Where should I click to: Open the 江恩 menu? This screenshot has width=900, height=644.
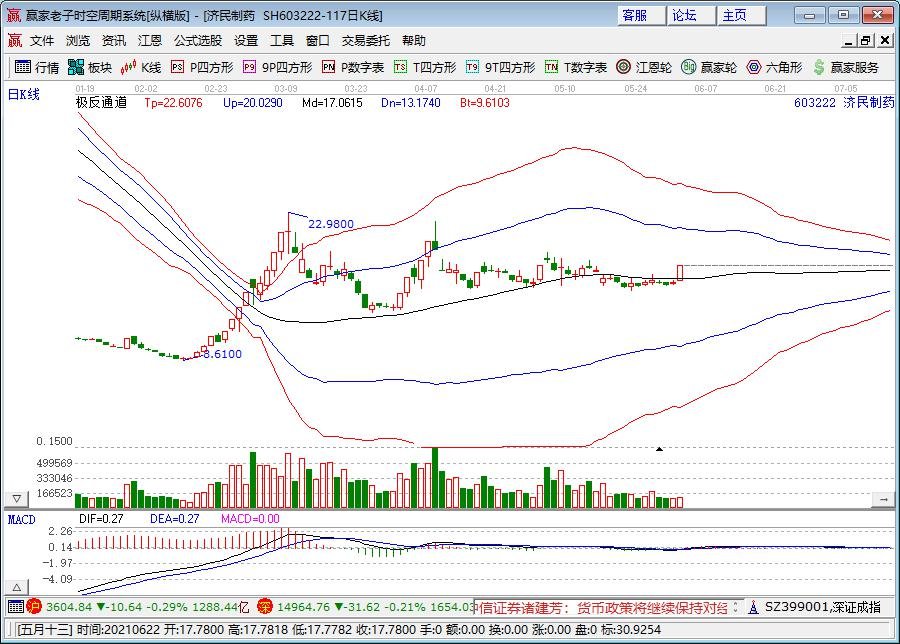(x=150, y=41)
